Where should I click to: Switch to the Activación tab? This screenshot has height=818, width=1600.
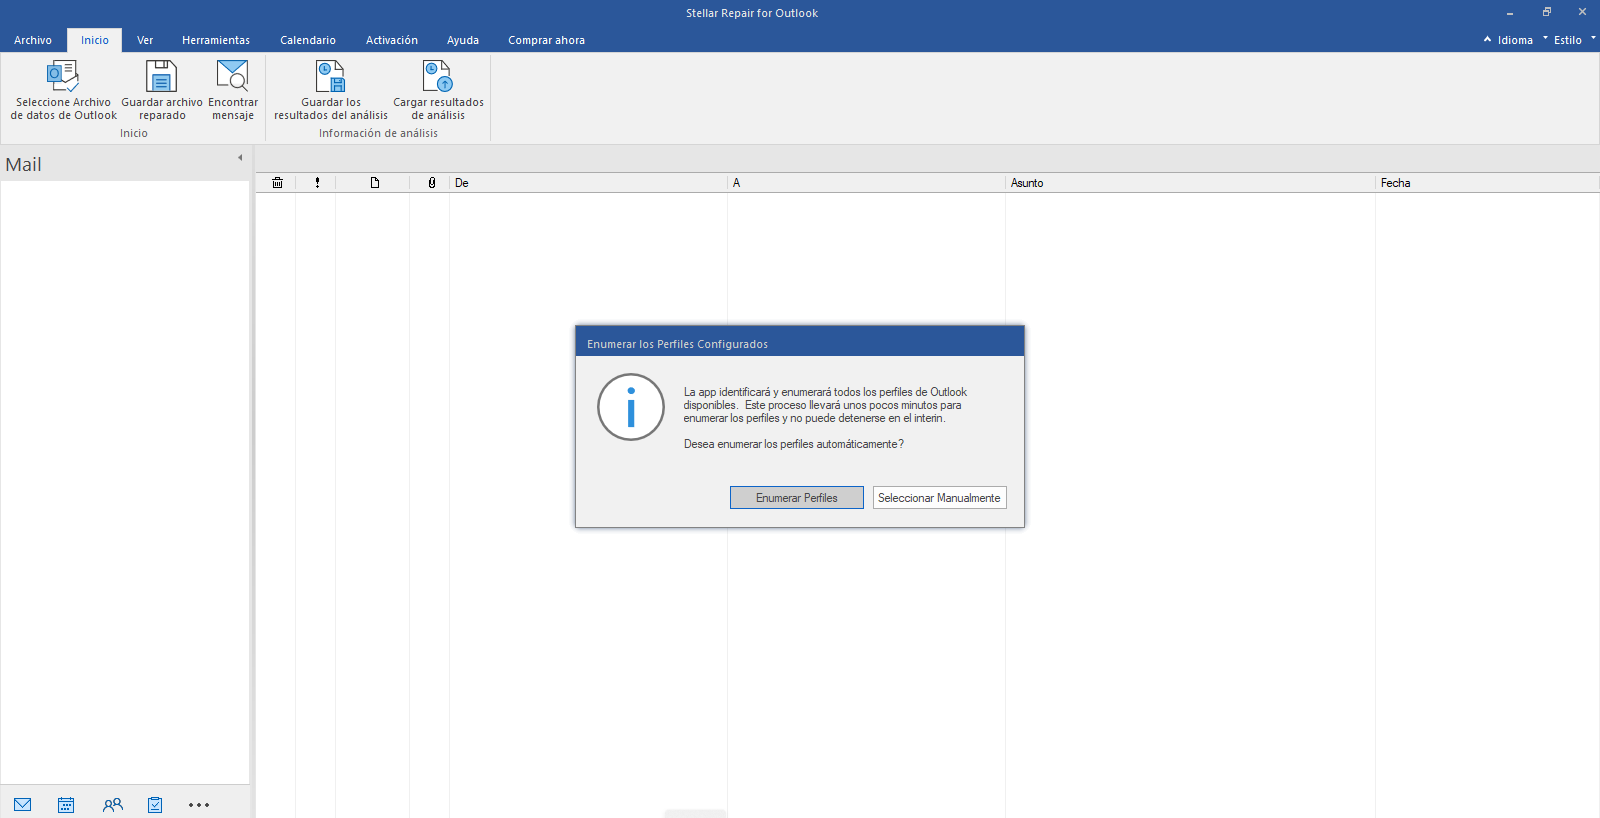392,40
